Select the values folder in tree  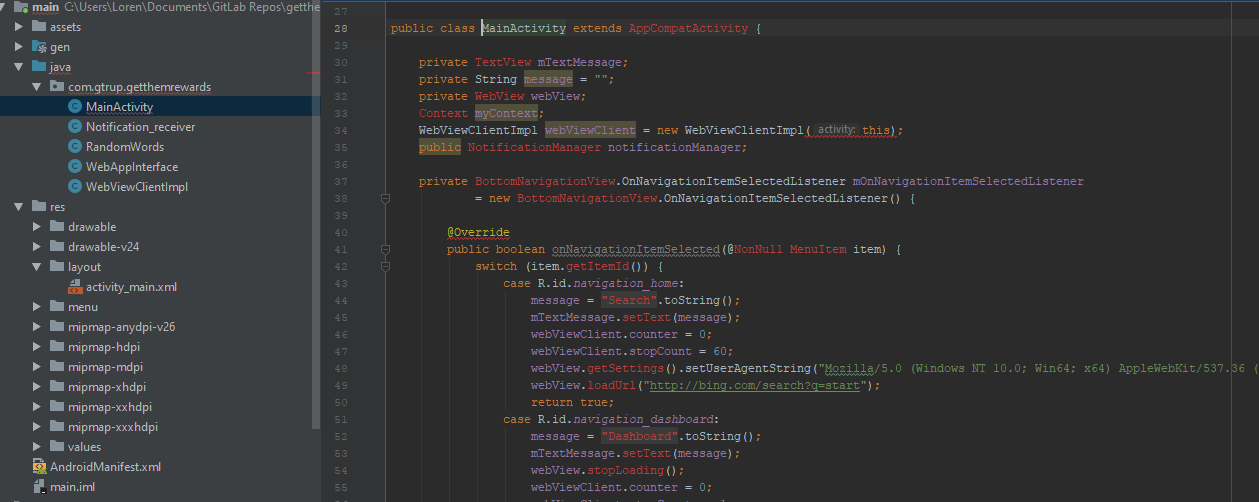pos(84,447)
